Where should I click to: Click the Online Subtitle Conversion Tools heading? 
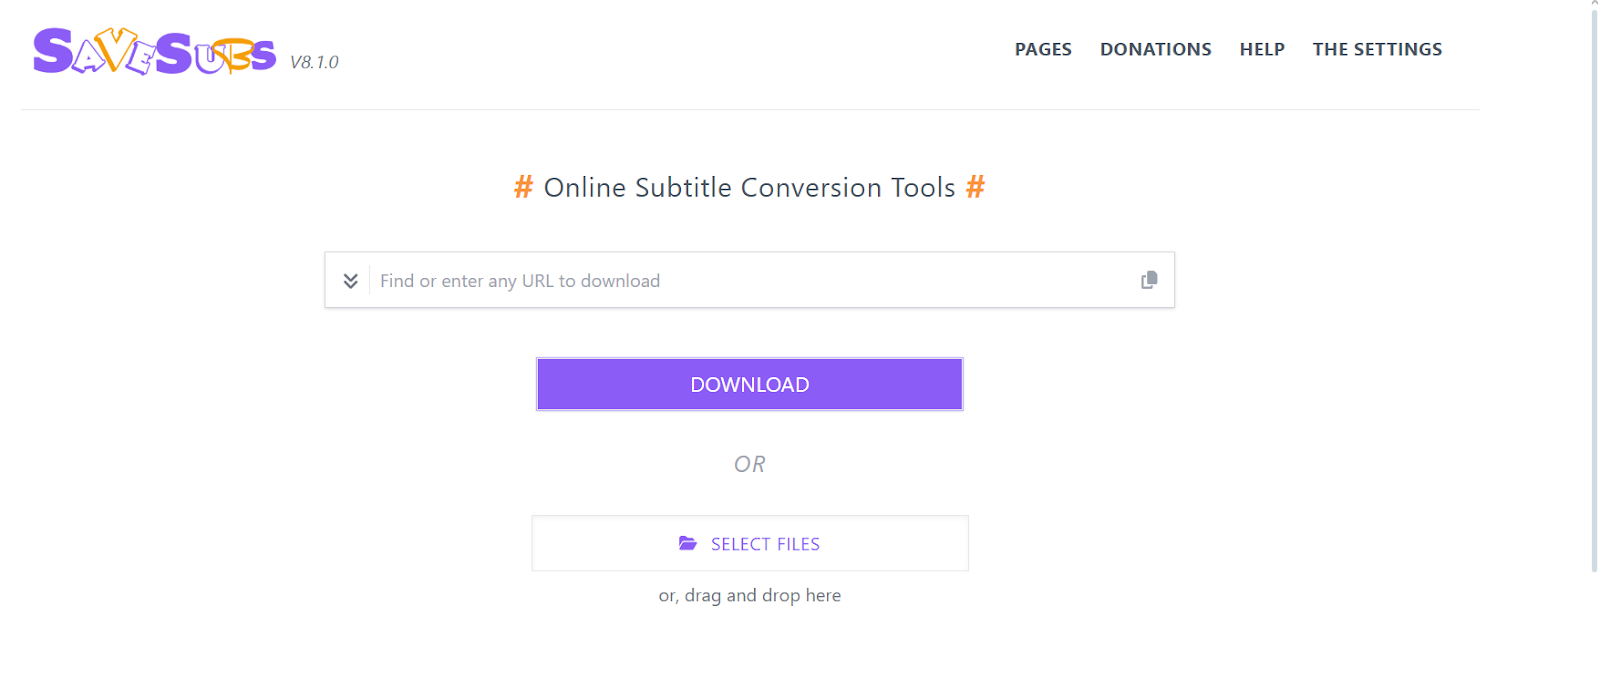[748, 187]
